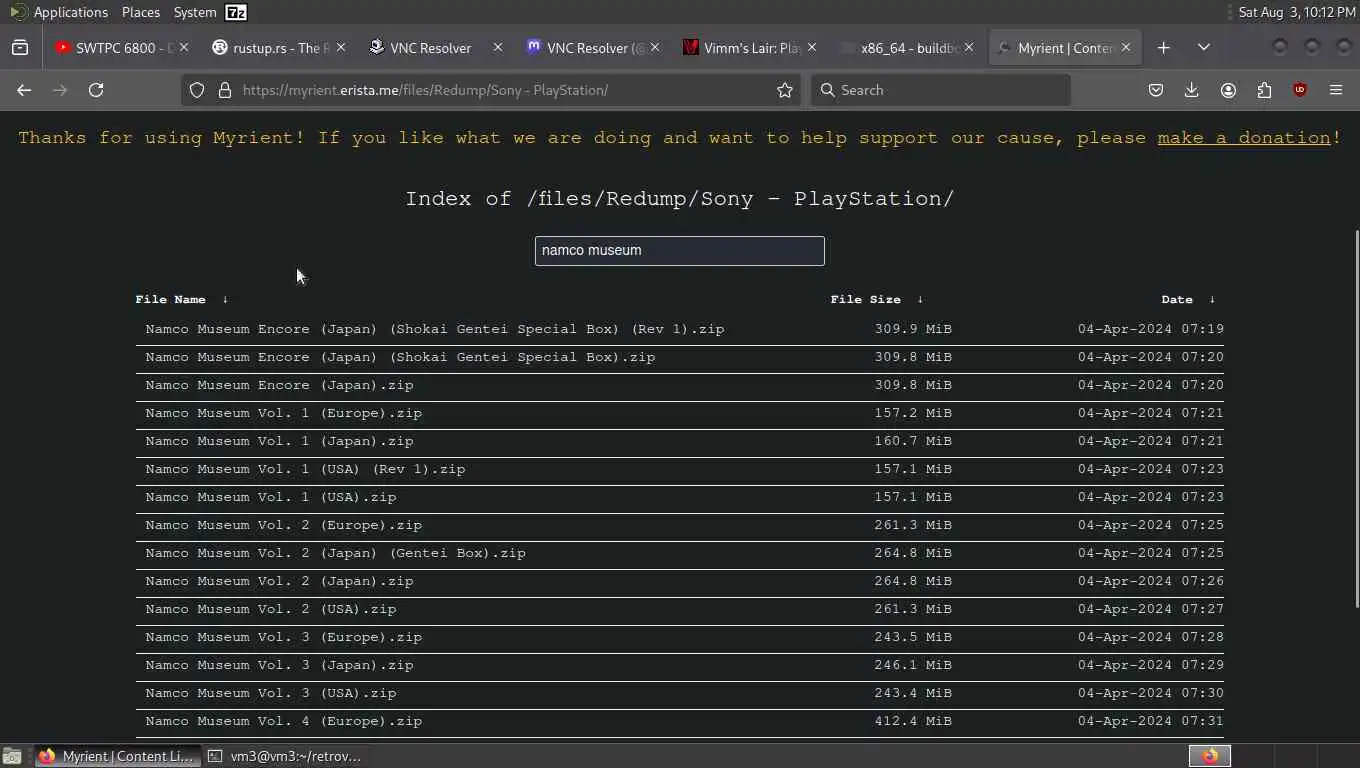Open Firefox View in the tab bar
The height and width of the screenshot is (768, 1360).
tap(20, 47)
